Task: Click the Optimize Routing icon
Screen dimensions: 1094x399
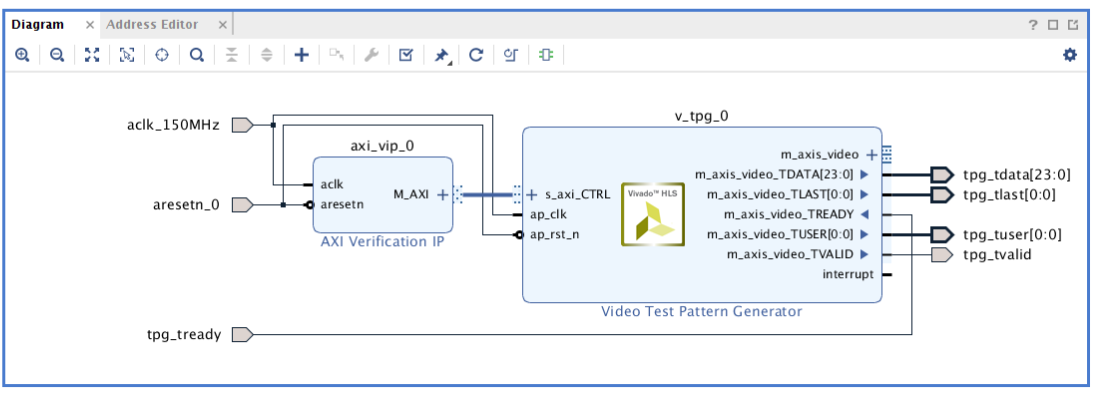Action: point(511,55)
